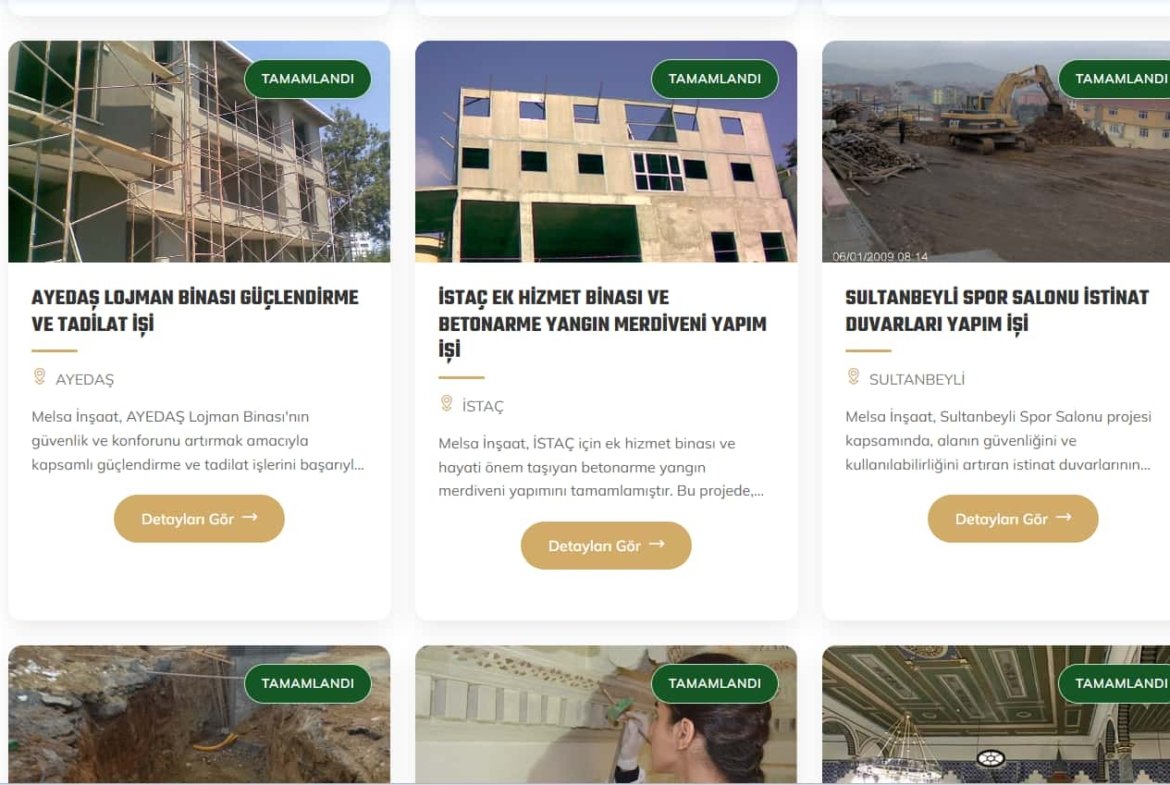The width and height of the screenshot is (1170, 785).
Task: Click the arrow icon in AYEDAŞ Detayları Gör button
Action: 250,517
